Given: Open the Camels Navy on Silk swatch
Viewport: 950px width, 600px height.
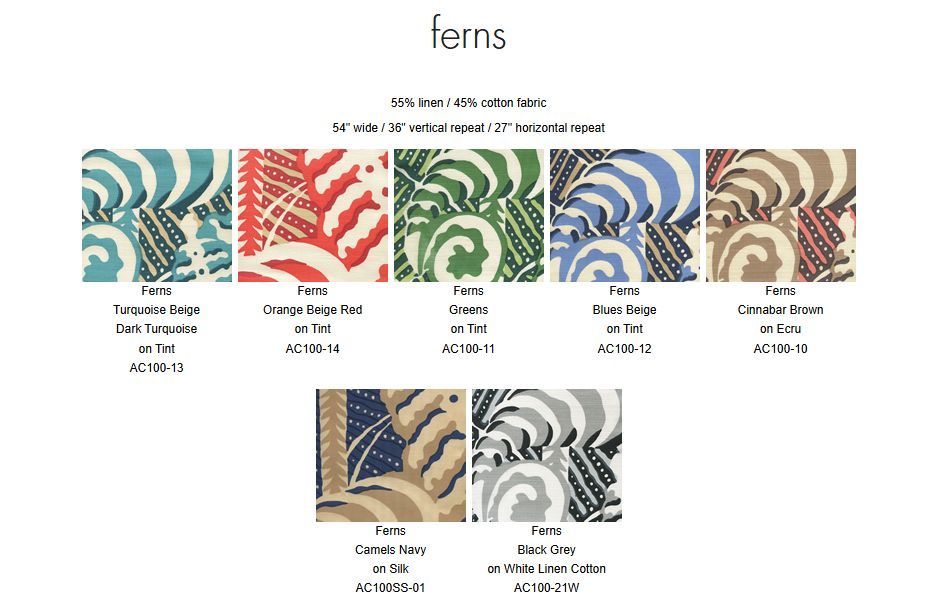Looking at the screenshot, I should (391, 455).
